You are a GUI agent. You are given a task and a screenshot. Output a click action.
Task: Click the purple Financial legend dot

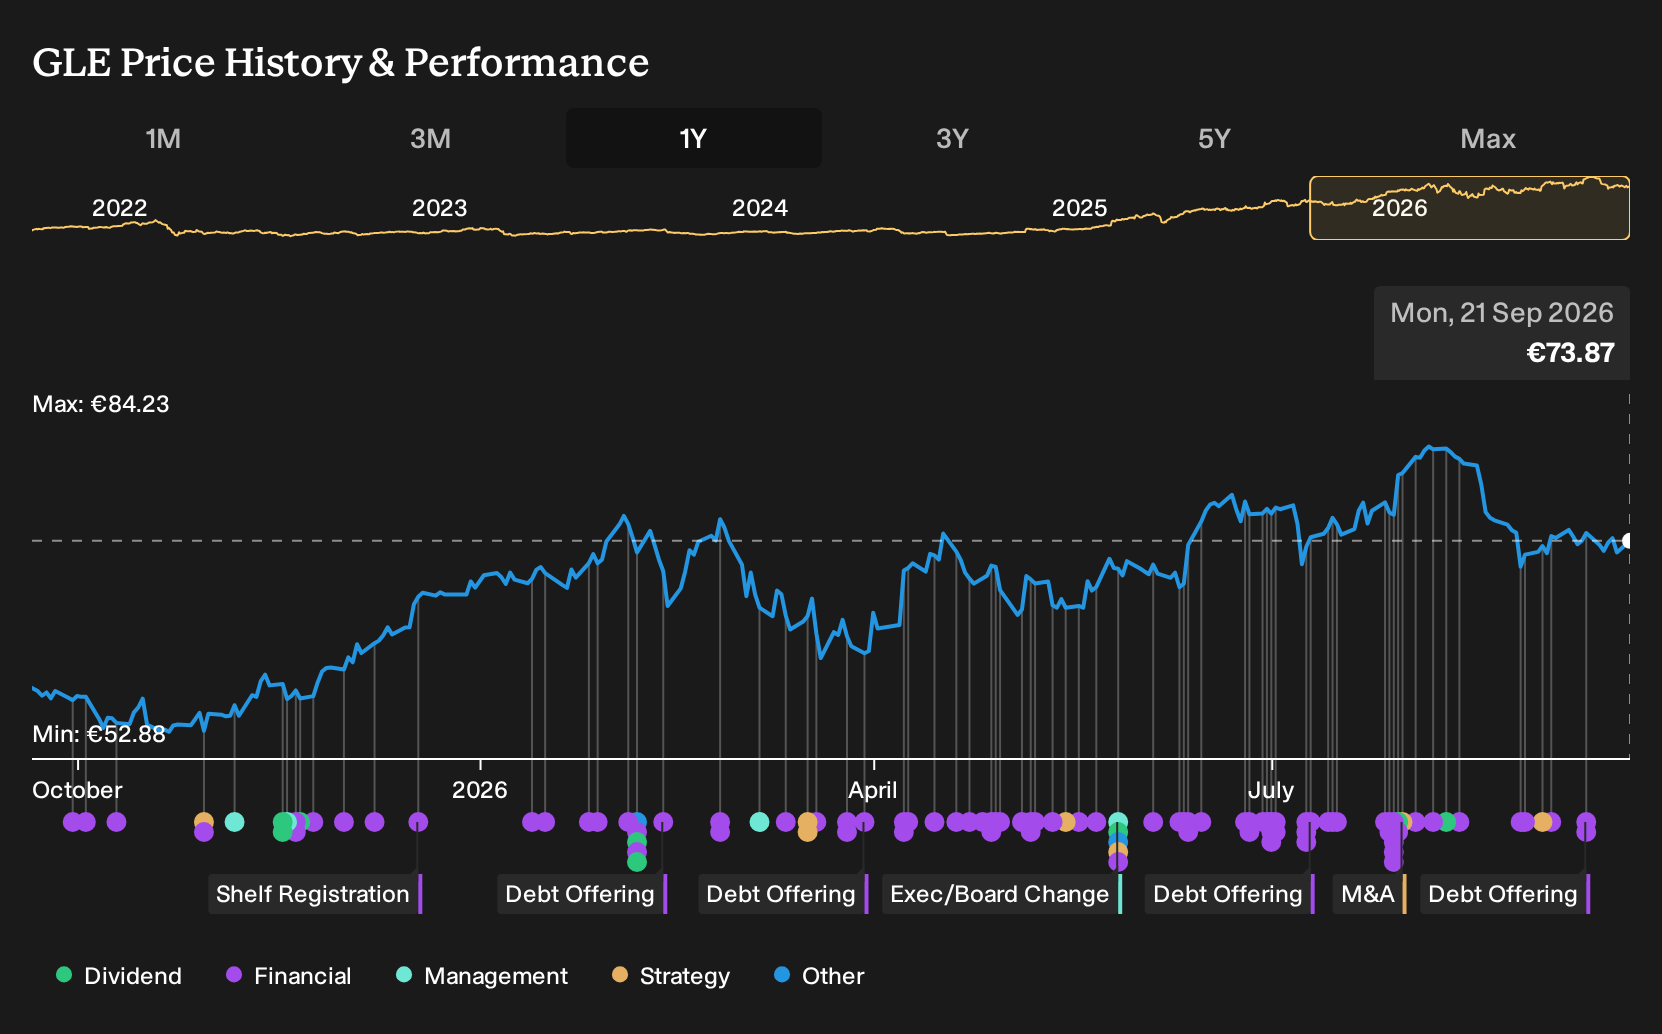tap(234, 974)
